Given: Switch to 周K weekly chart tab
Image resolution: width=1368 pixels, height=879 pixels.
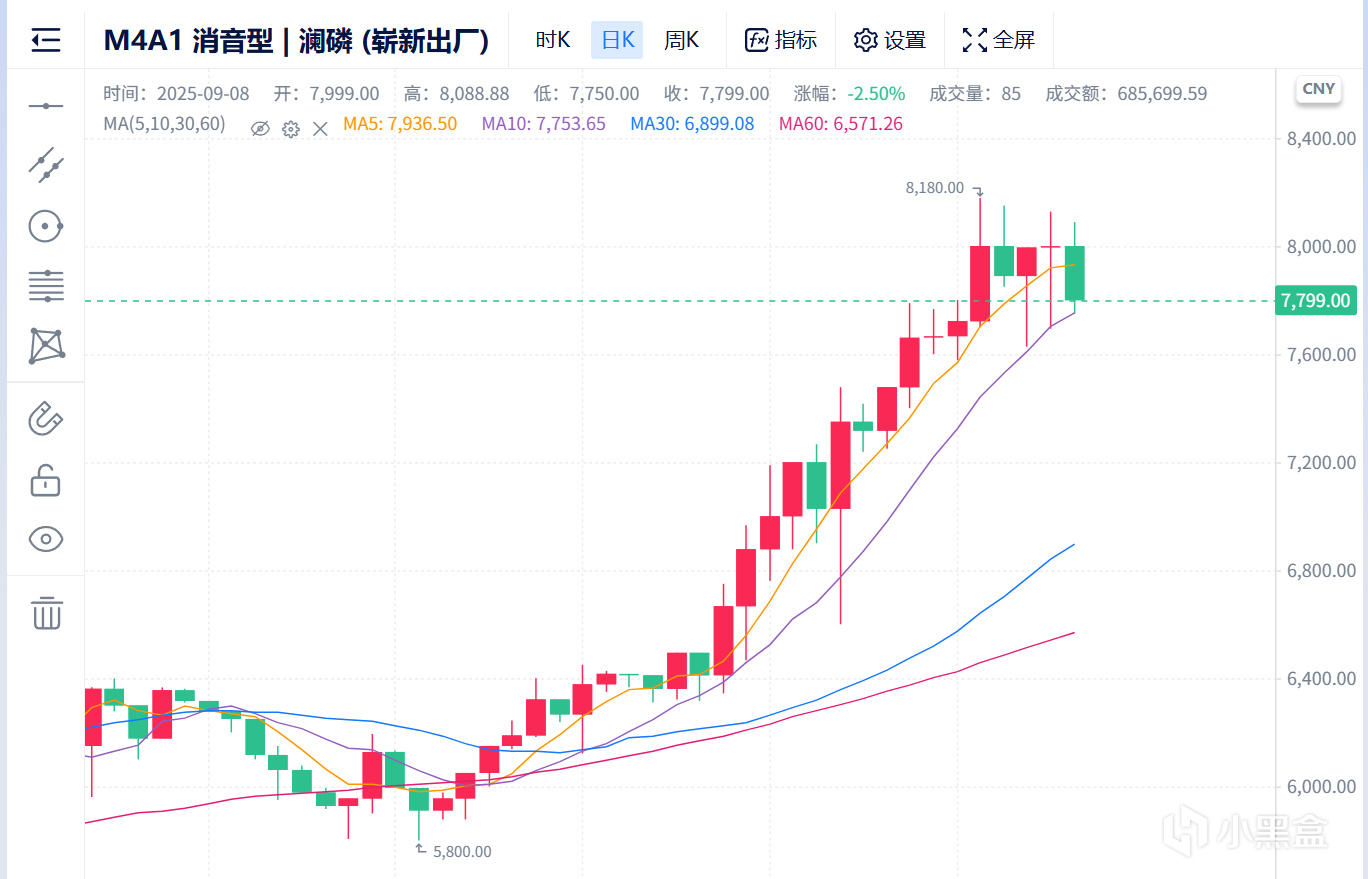Looking at the screenshot, I should tap(682, 40).
